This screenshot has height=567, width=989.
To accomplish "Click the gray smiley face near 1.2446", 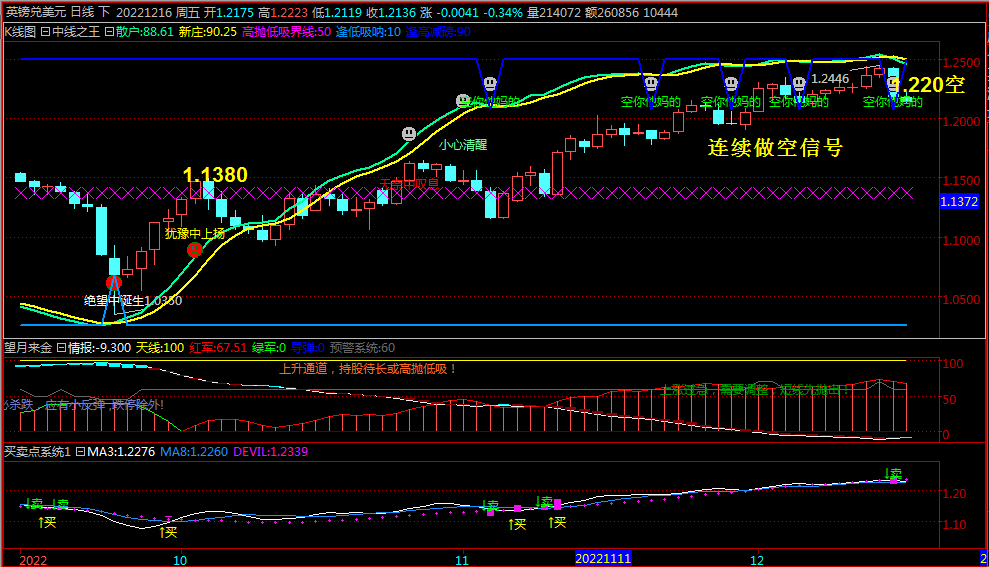I will pos(799,84).
